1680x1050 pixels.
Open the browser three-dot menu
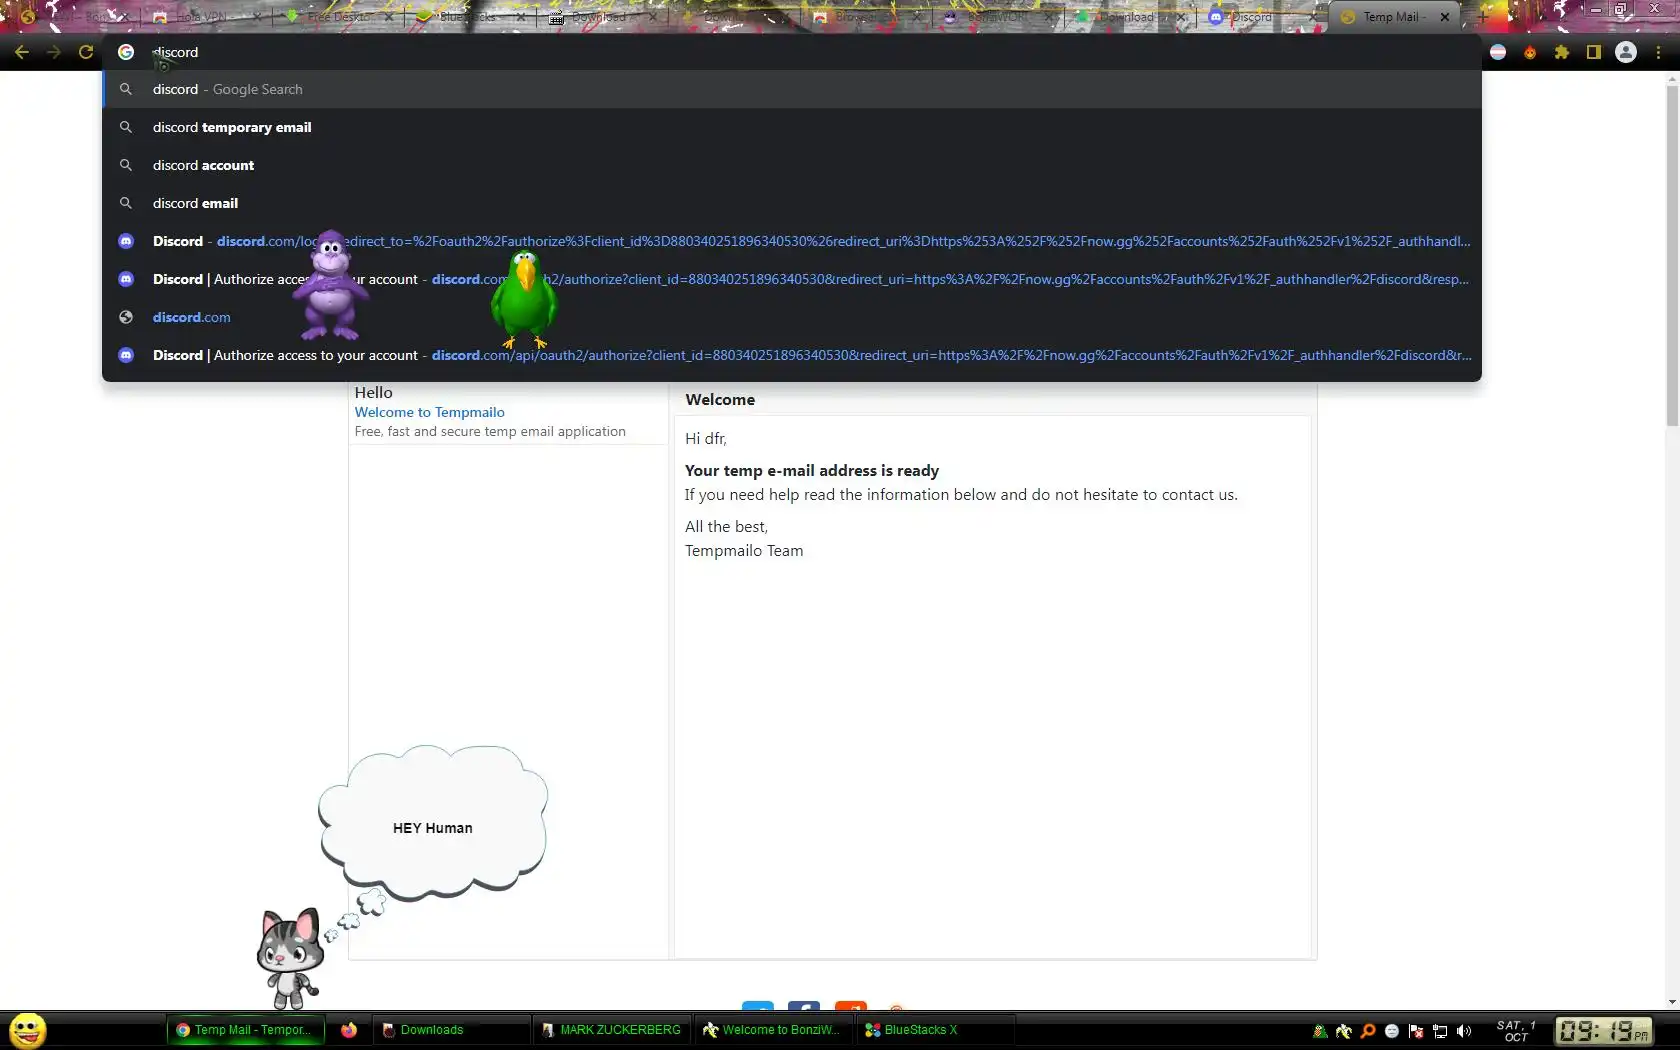[1658, 52]
